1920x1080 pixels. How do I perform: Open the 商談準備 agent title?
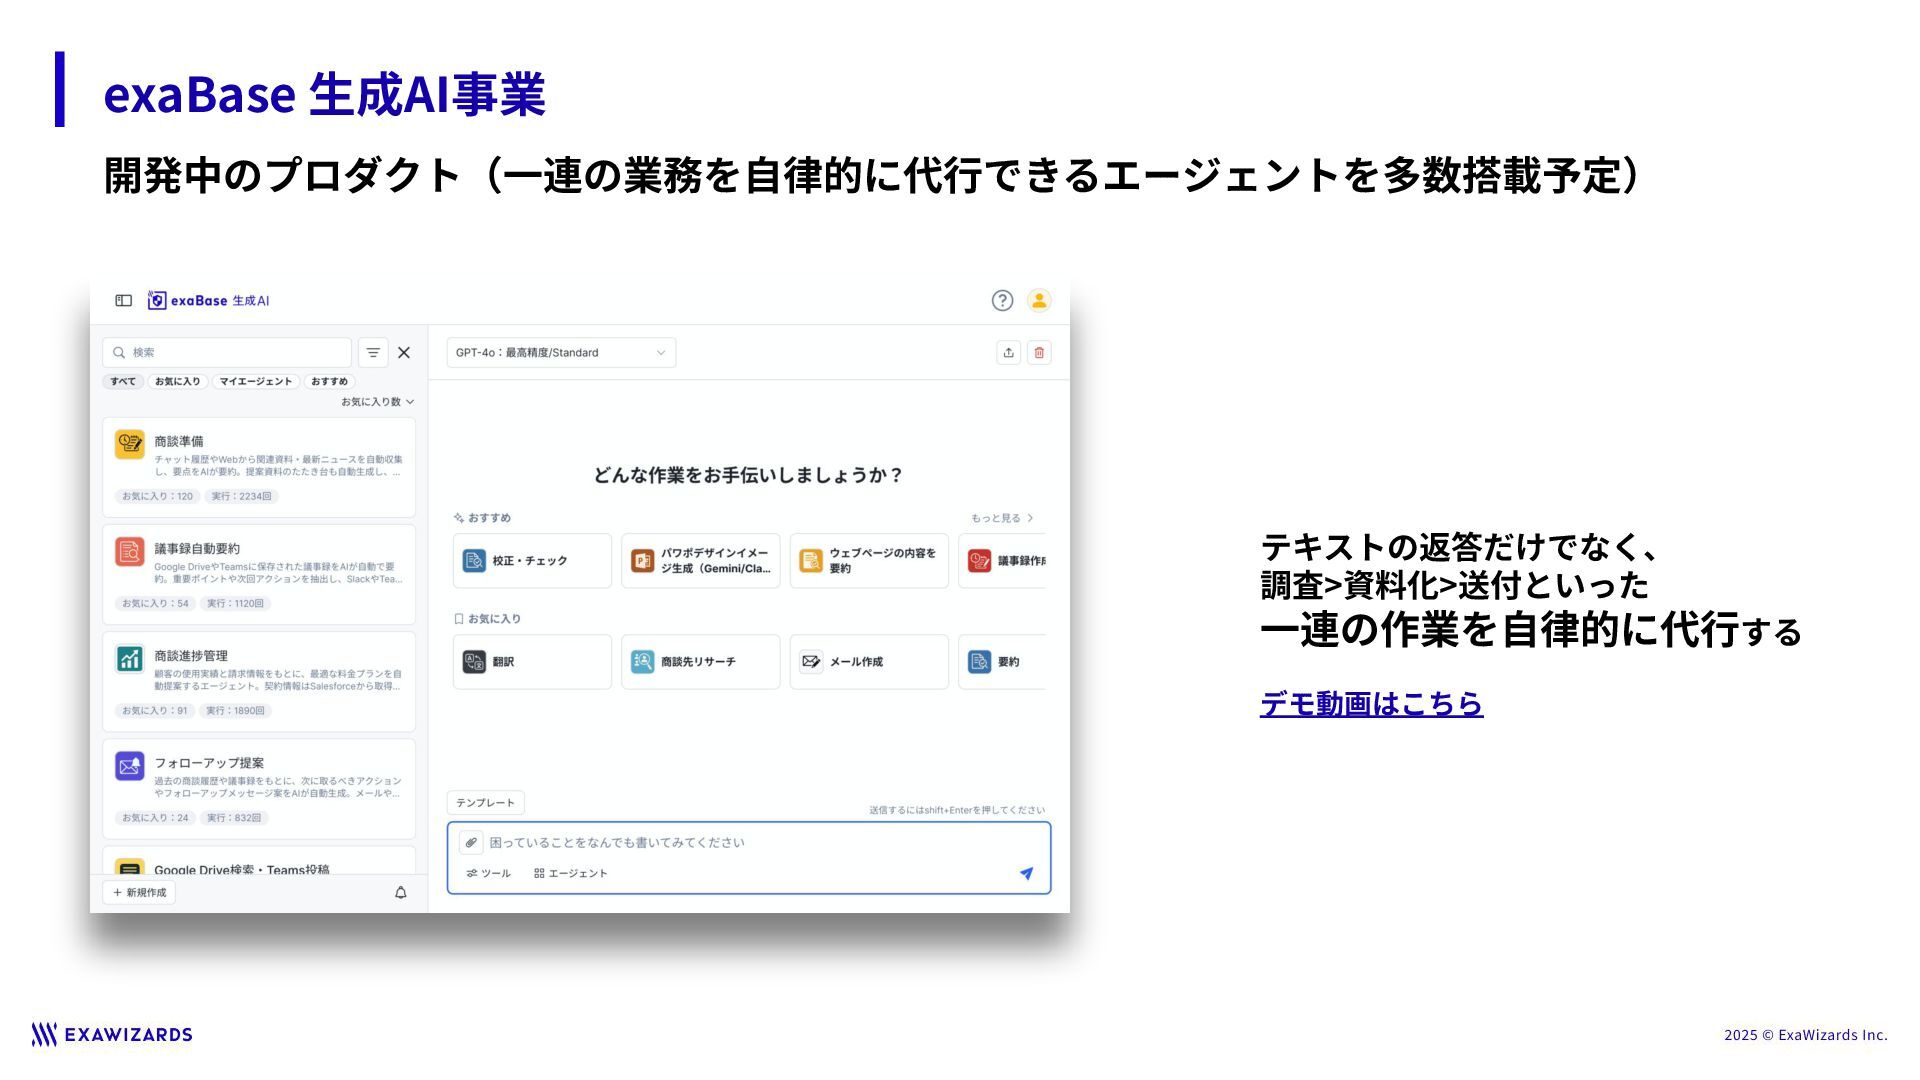(x=179, y=441)
